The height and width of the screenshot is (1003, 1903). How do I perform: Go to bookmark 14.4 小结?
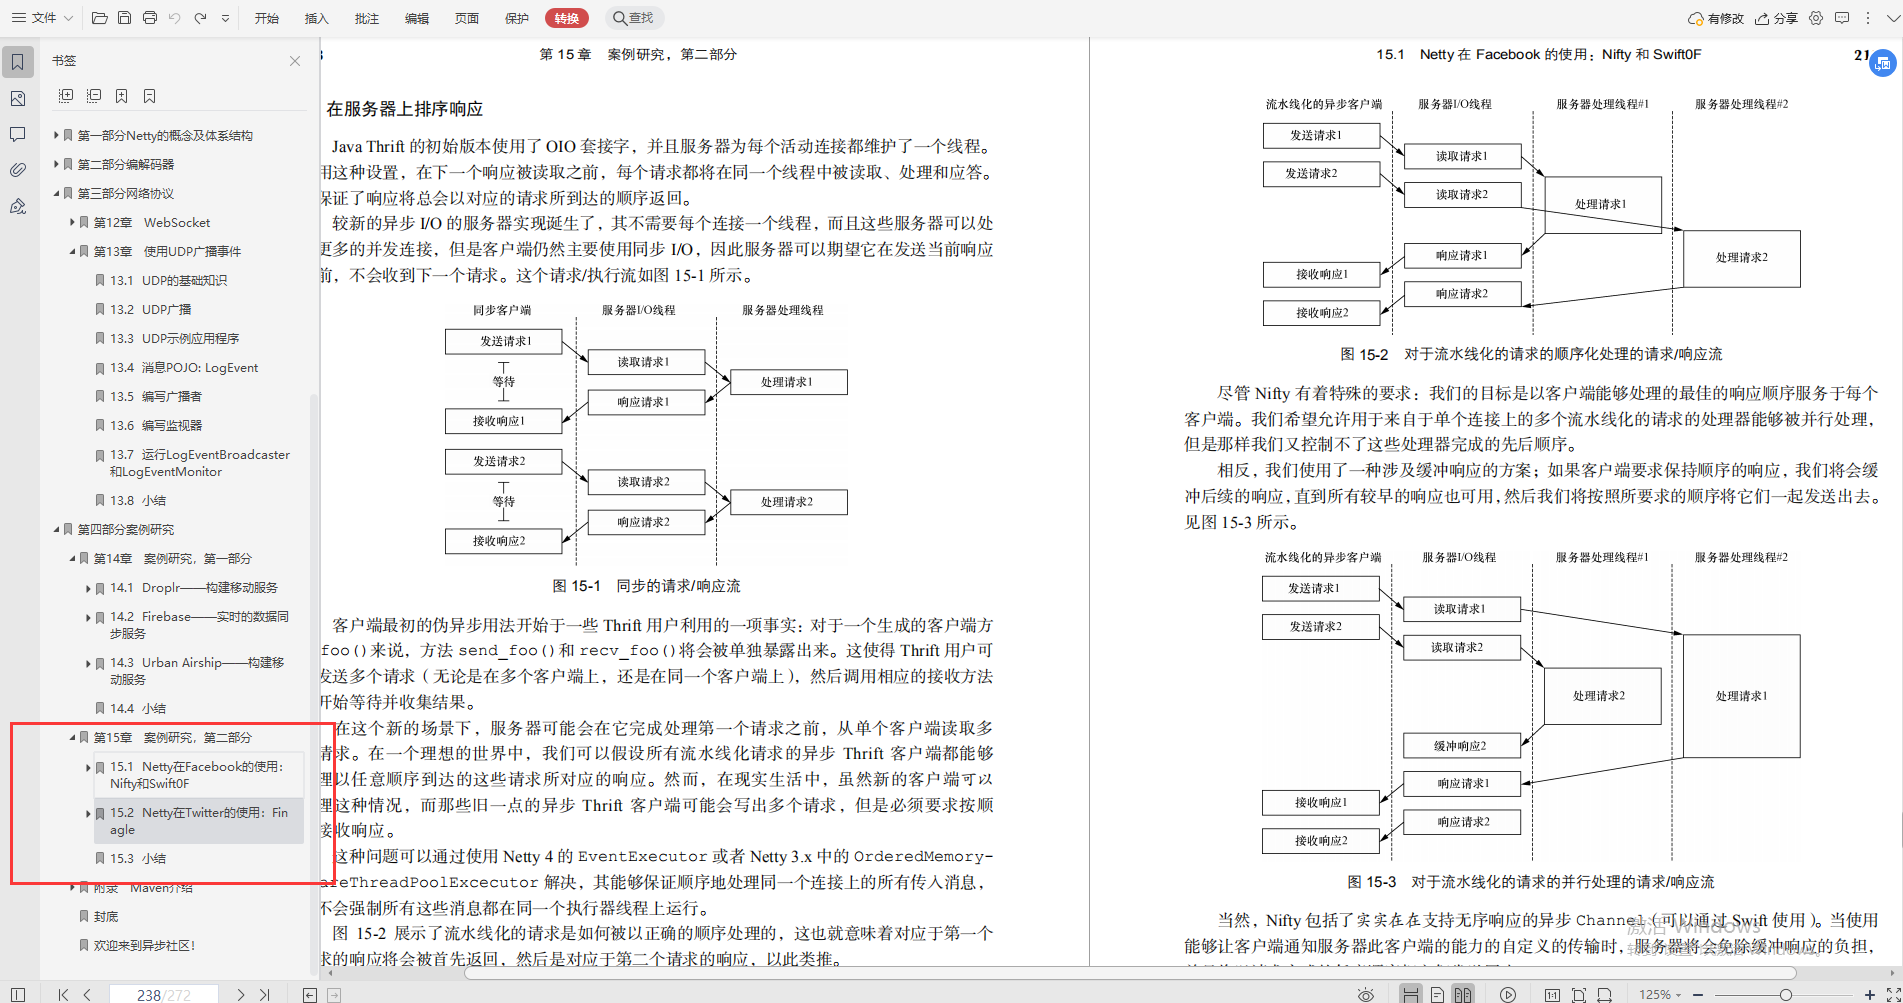(138, 708)
